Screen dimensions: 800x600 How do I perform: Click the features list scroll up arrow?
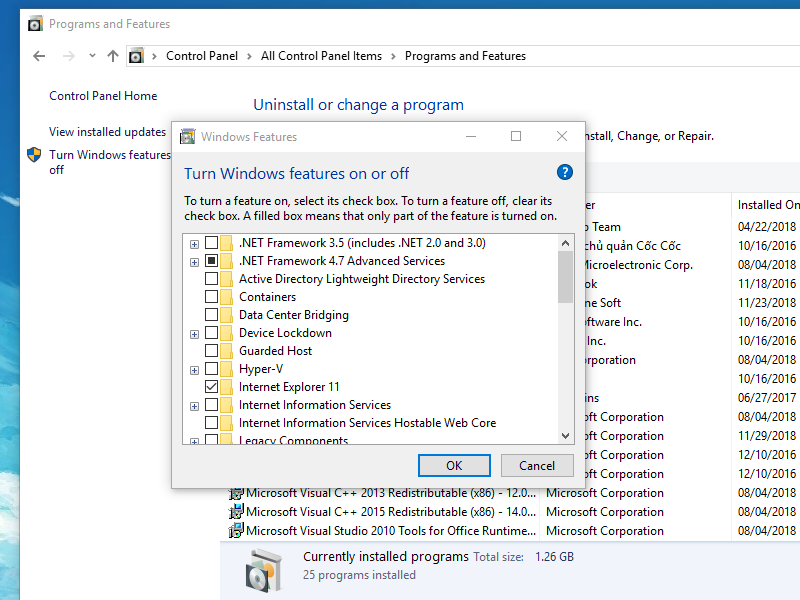coord(565,243)
